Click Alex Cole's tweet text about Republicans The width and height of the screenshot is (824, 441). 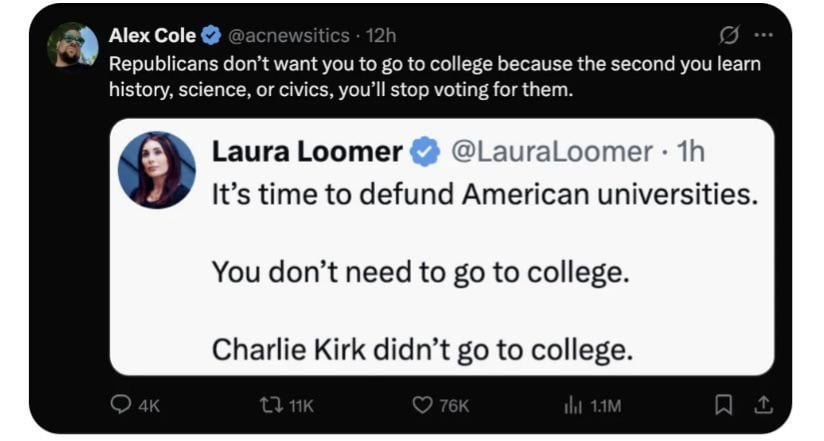[434, 76]
